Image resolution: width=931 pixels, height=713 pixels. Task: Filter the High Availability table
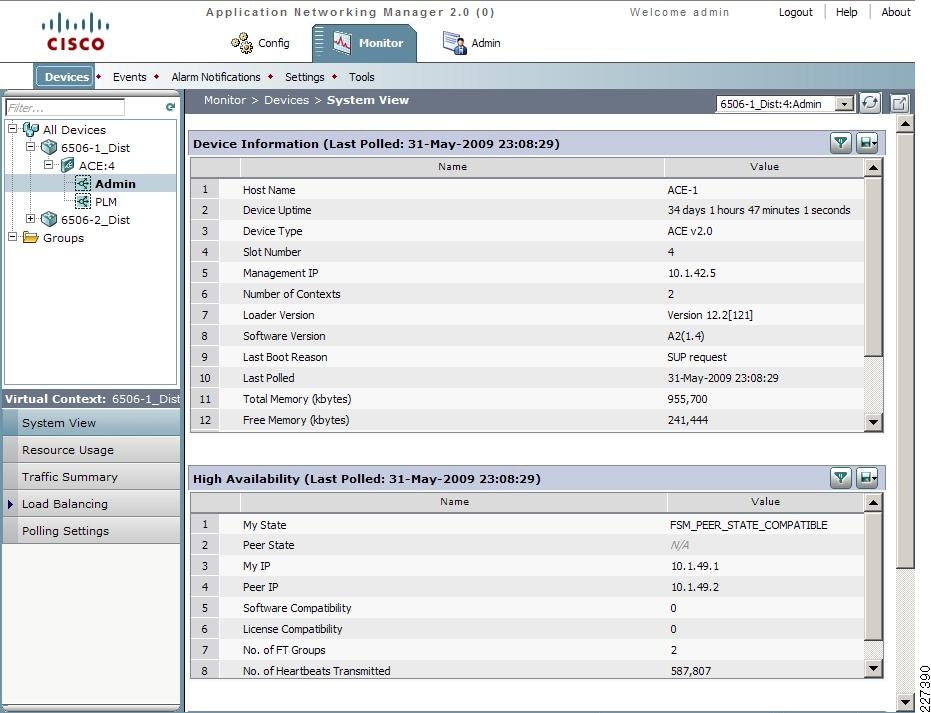(841, 478)
